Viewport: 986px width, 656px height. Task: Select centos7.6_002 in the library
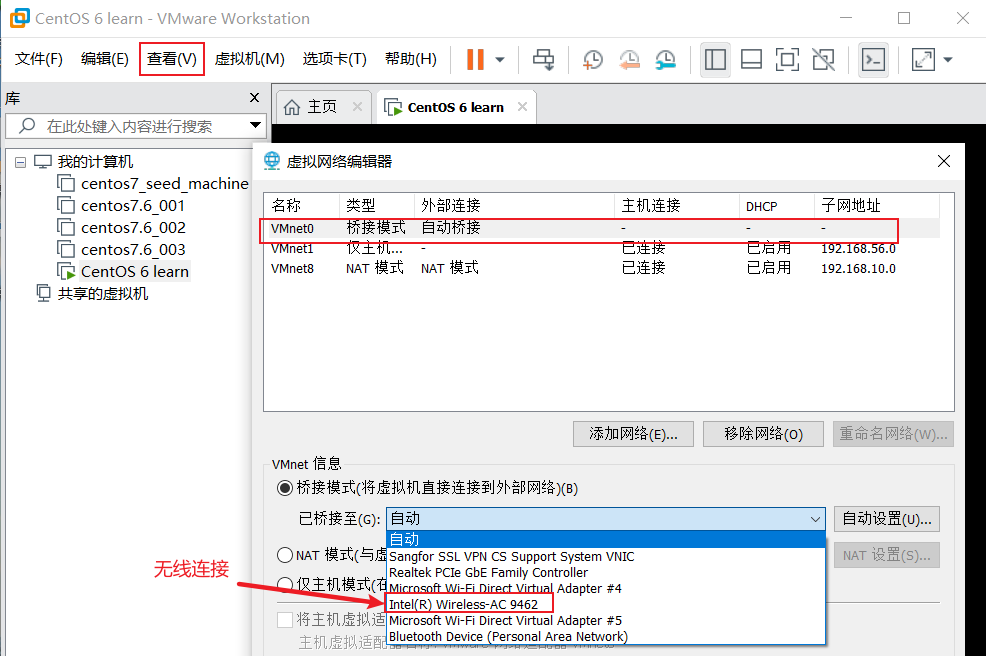pos(133,228)
